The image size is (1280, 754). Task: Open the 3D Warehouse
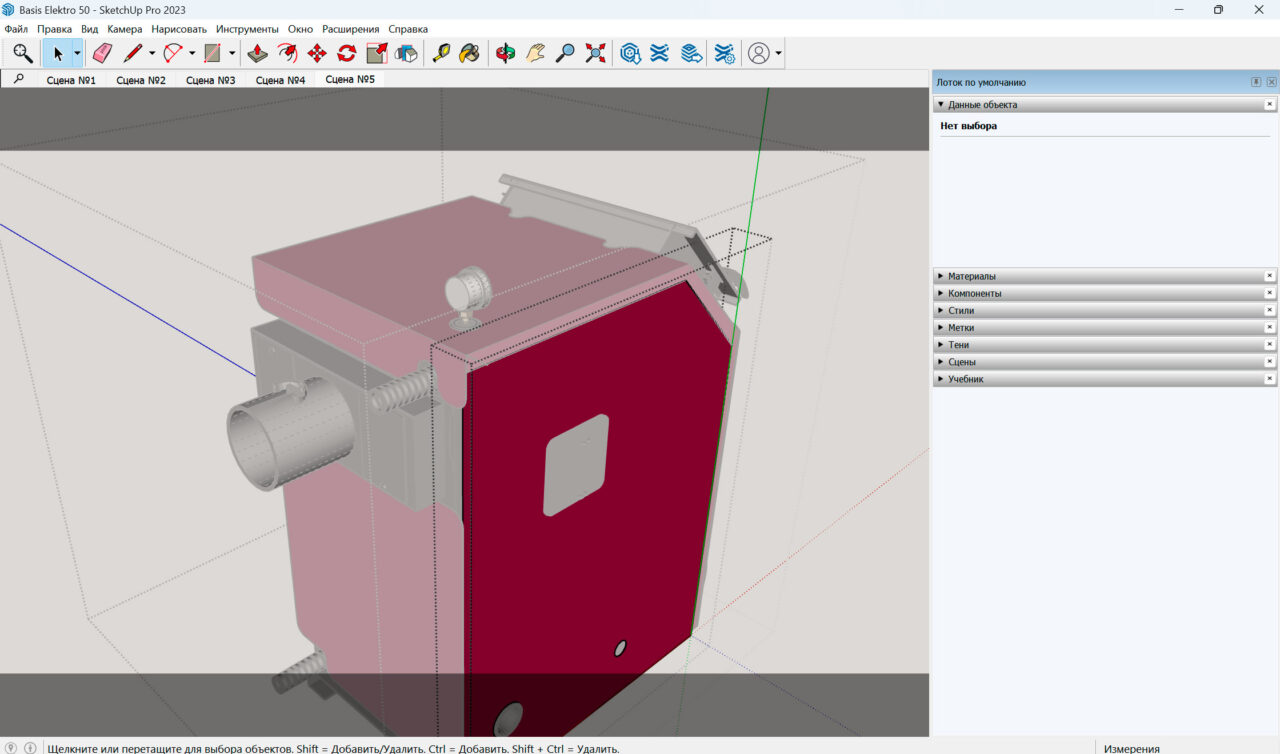[x=630, y=54]
